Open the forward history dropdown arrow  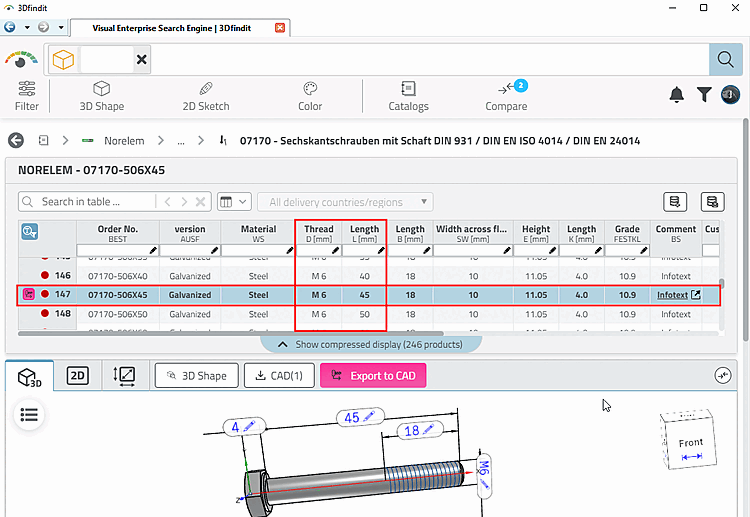(61, 28)
